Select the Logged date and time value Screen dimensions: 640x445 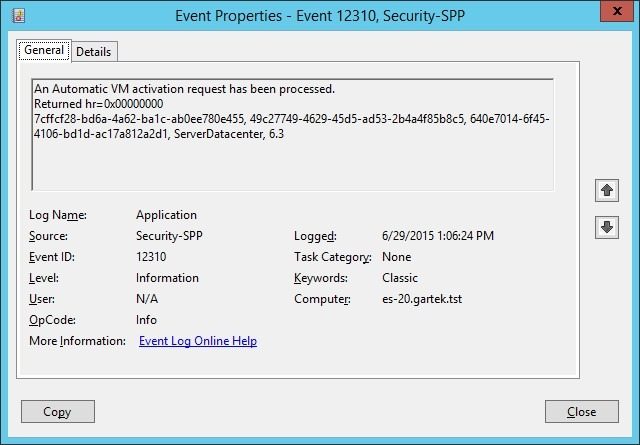tap(438, 236)
